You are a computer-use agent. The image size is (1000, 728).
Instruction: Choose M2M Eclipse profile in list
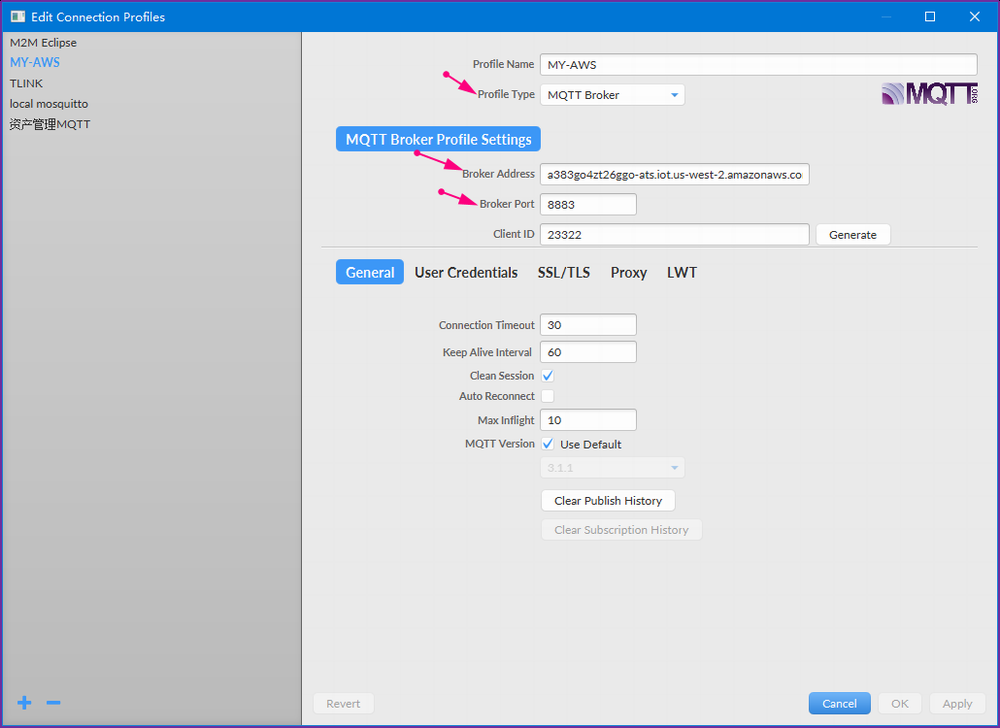click(x=43, y=43)
